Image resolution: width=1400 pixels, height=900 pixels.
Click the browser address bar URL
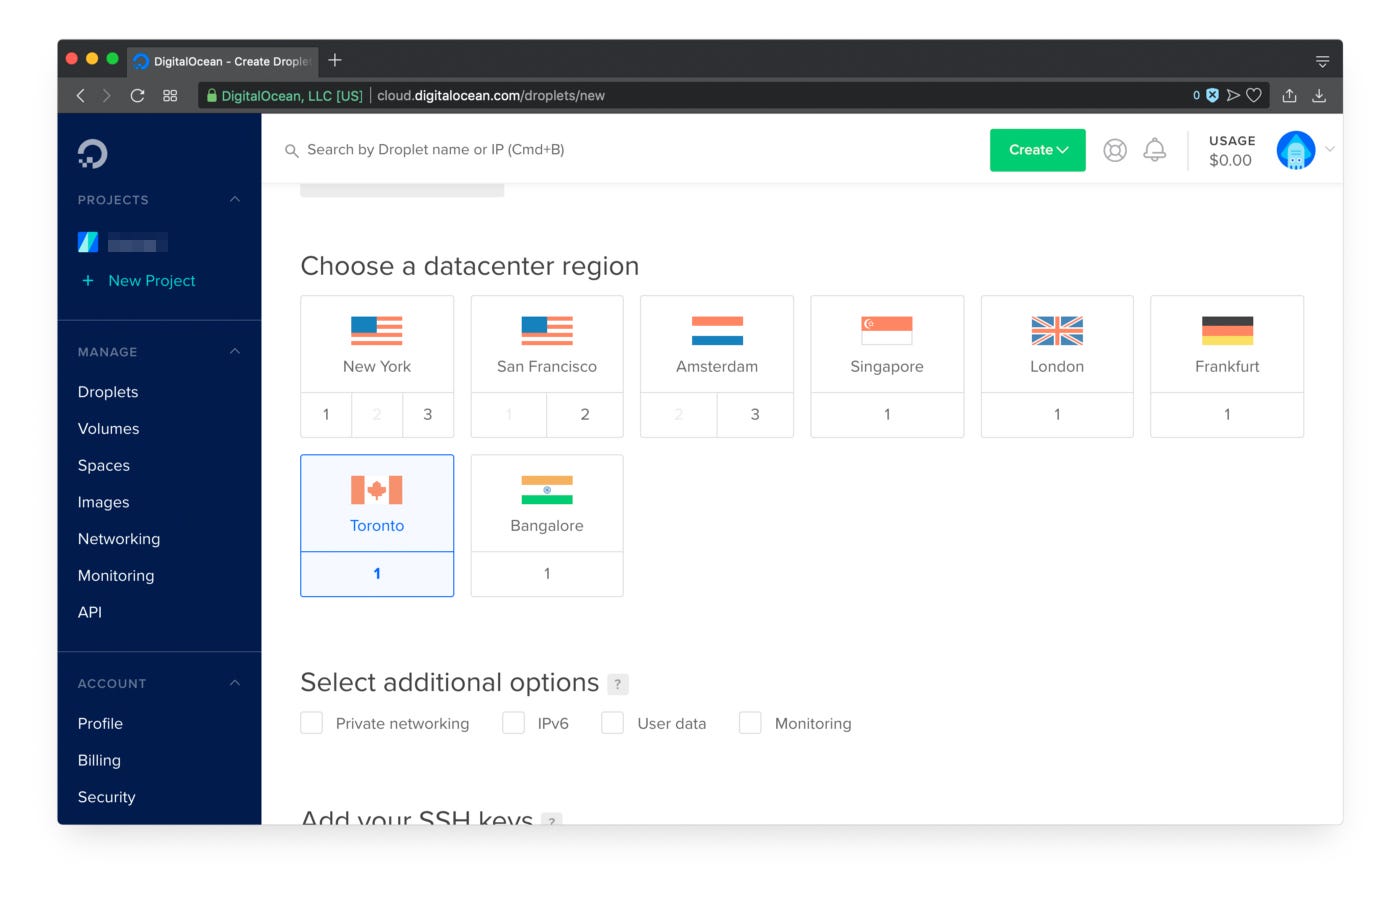click(x=491, y=95)
